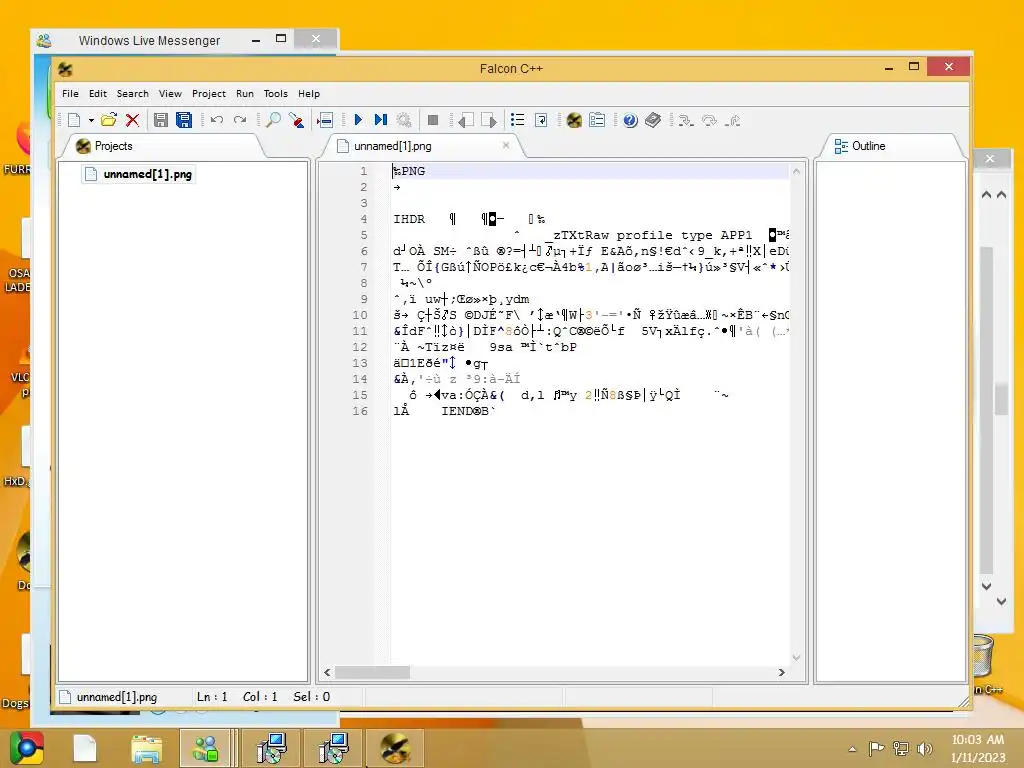Click the Stop square icon
This screenshot has height=768, width=1024.
coord(432,120)
